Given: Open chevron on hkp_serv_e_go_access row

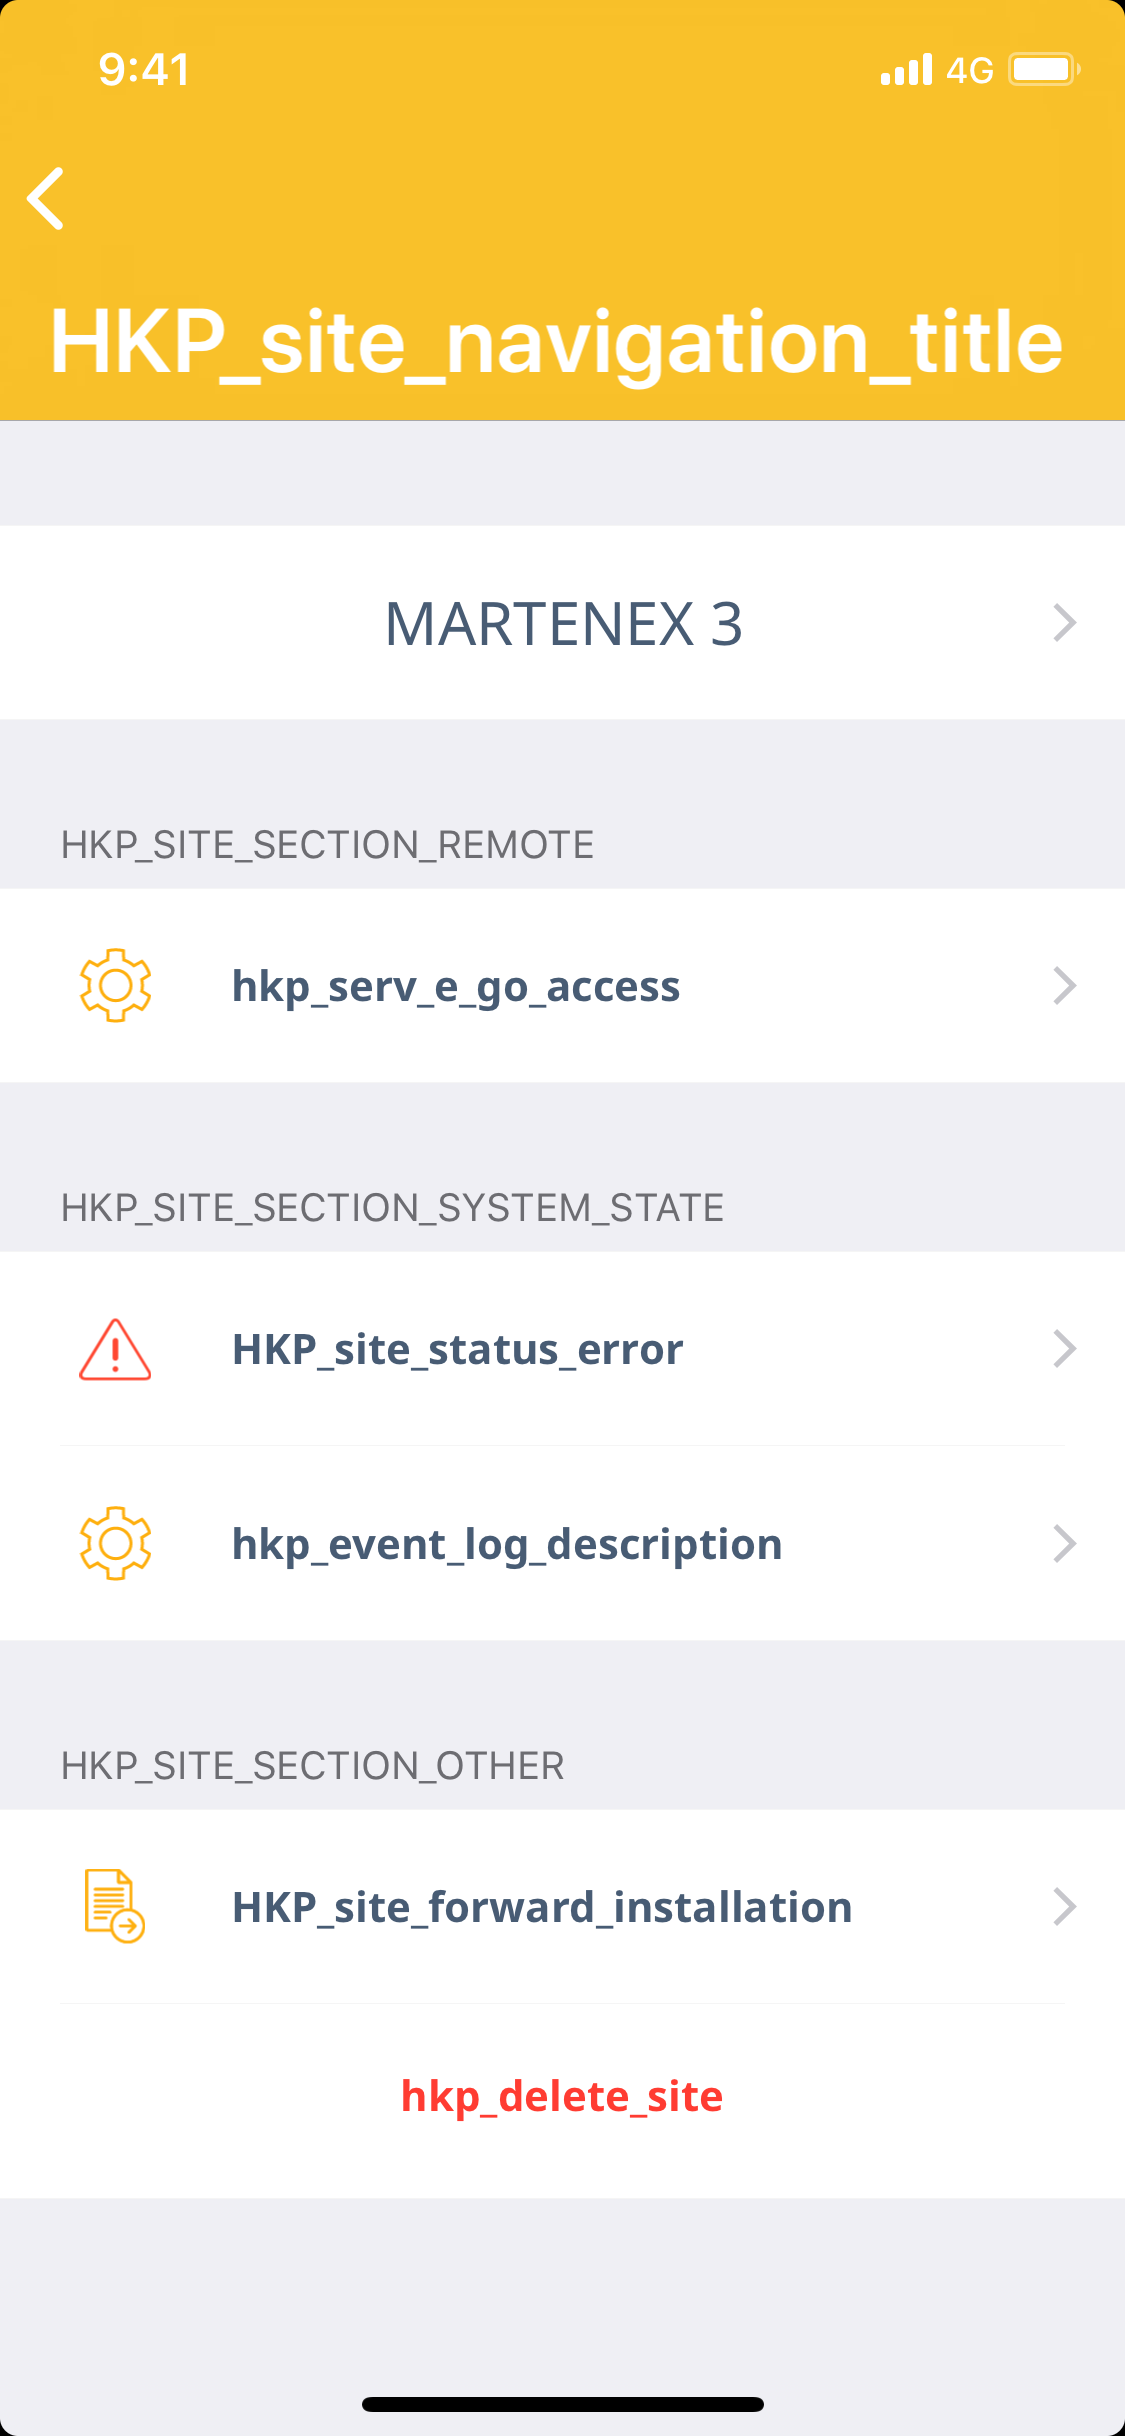Looking at the screenshot, I should click(x=1064, y=986).
